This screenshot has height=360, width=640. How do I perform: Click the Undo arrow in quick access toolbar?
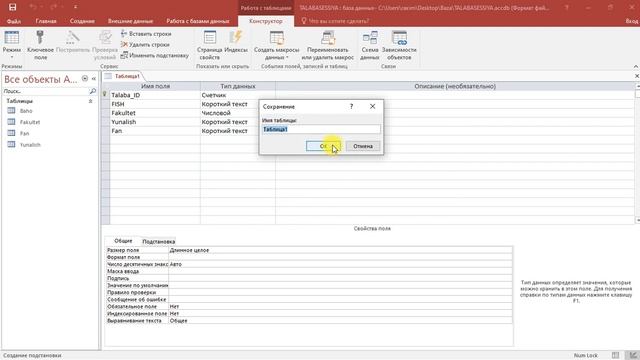point(33,7)
